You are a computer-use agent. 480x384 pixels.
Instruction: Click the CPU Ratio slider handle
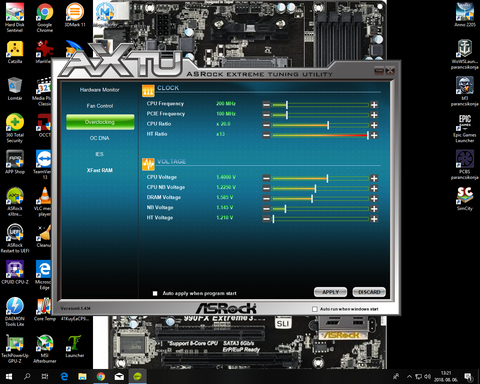pyautogui.click(x=328, y=125)
